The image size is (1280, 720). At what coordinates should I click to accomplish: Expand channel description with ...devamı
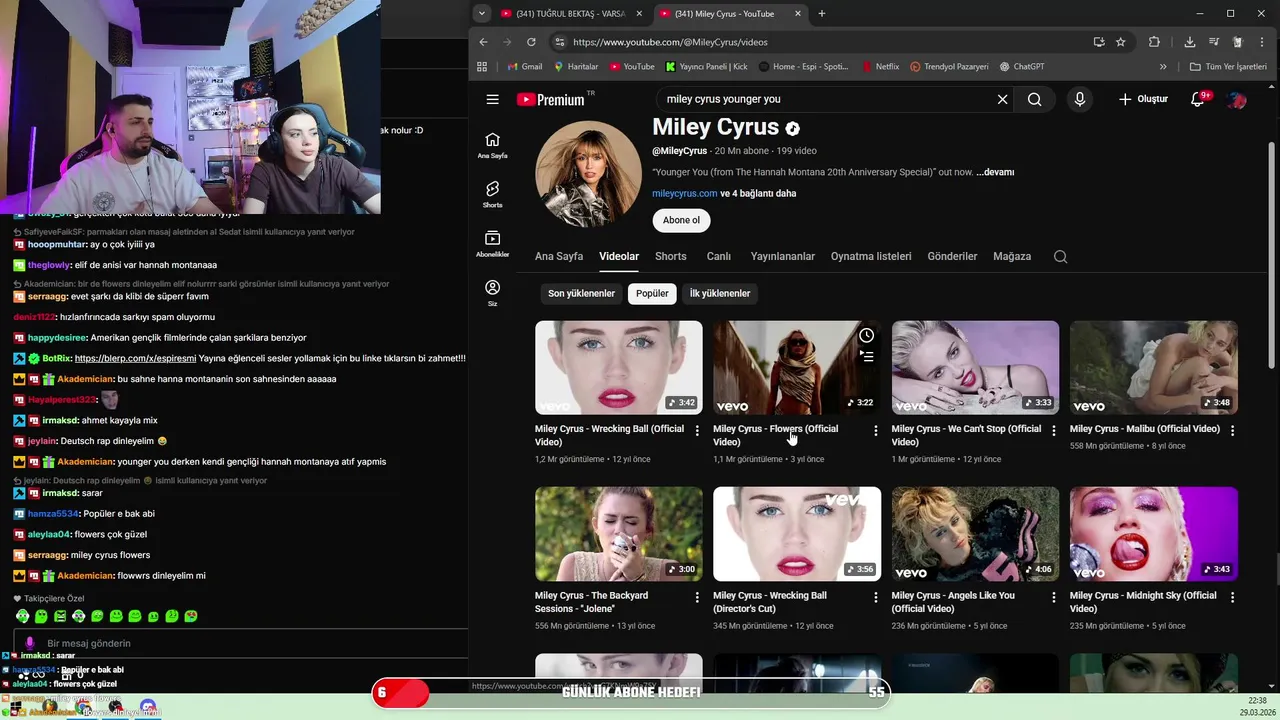[x=995, y=172]
